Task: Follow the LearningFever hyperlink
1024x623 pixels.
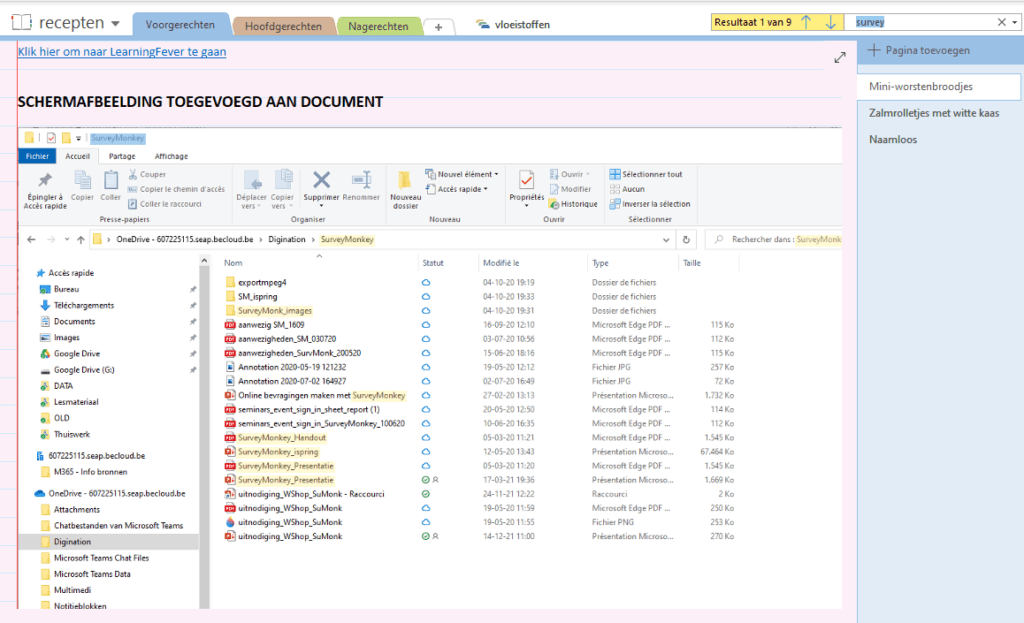Action: click(122, 52)
